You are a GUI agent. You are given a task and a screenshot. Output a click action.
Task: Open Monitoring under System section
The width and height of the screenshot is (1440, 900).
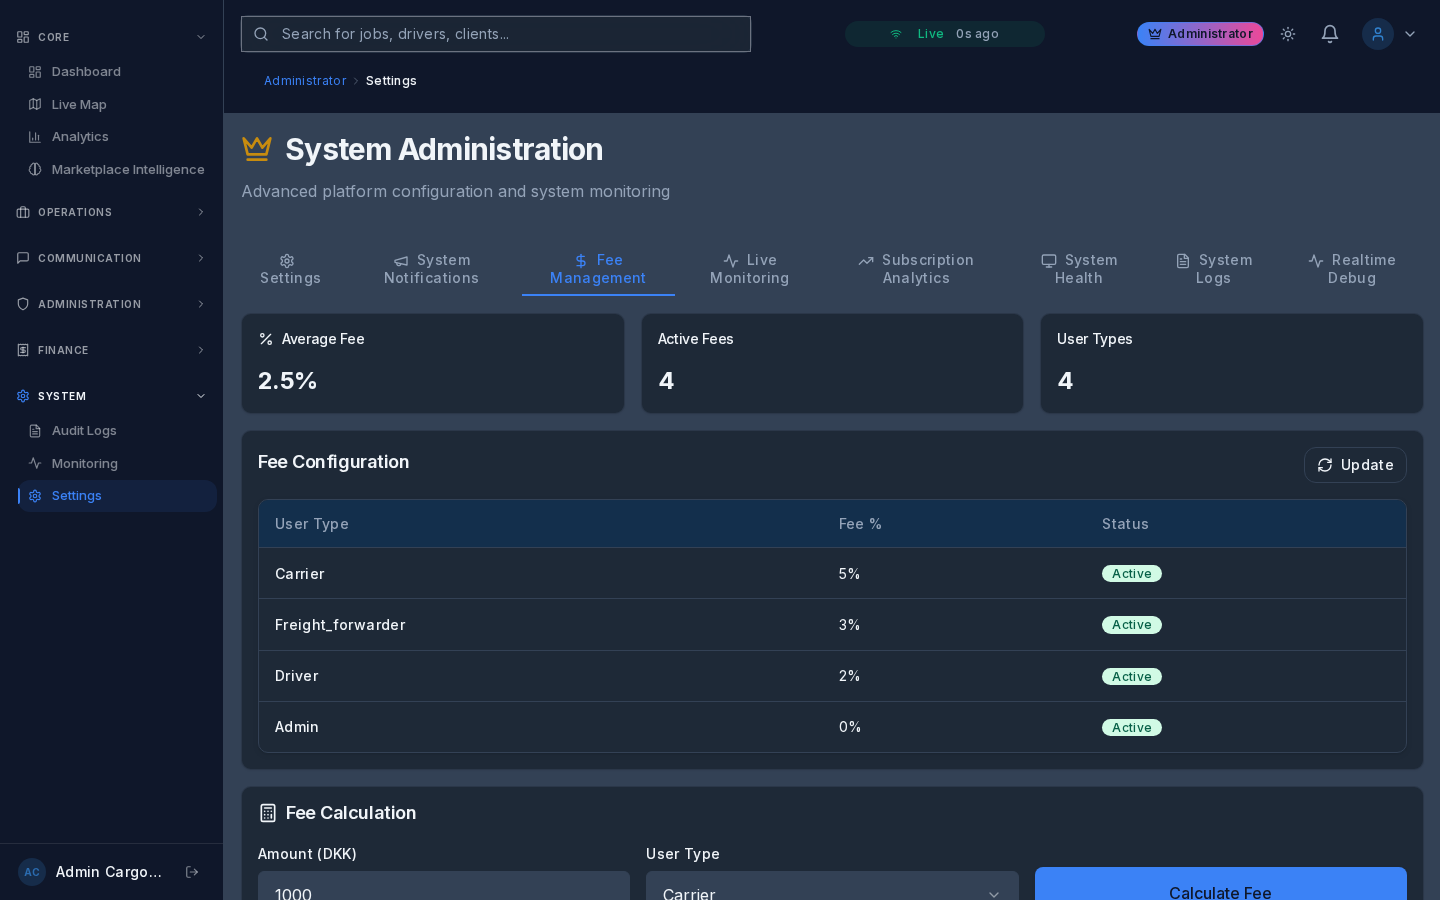coord(85,464)
